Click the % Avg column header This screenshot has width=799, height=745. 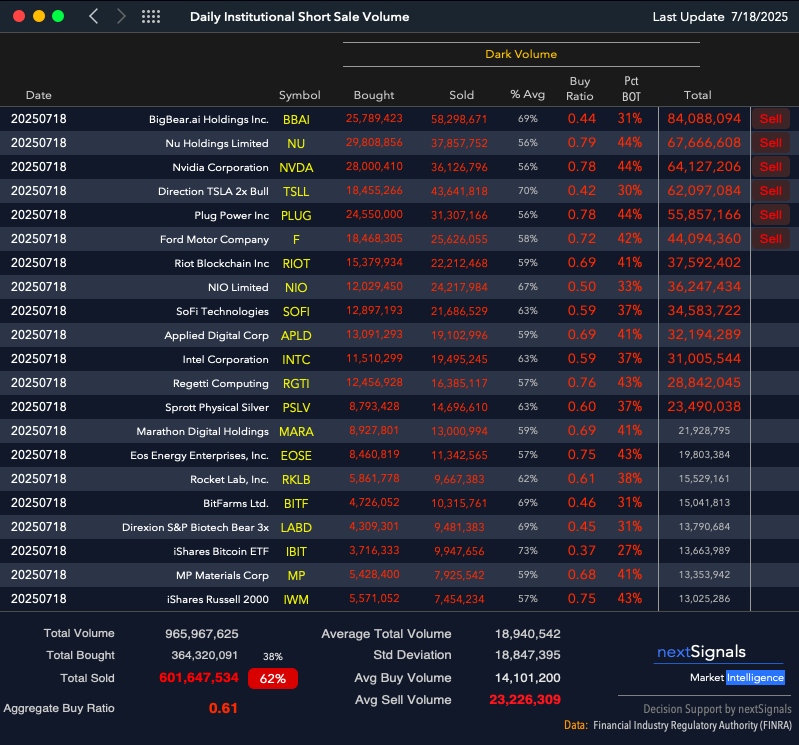(527, 95)
